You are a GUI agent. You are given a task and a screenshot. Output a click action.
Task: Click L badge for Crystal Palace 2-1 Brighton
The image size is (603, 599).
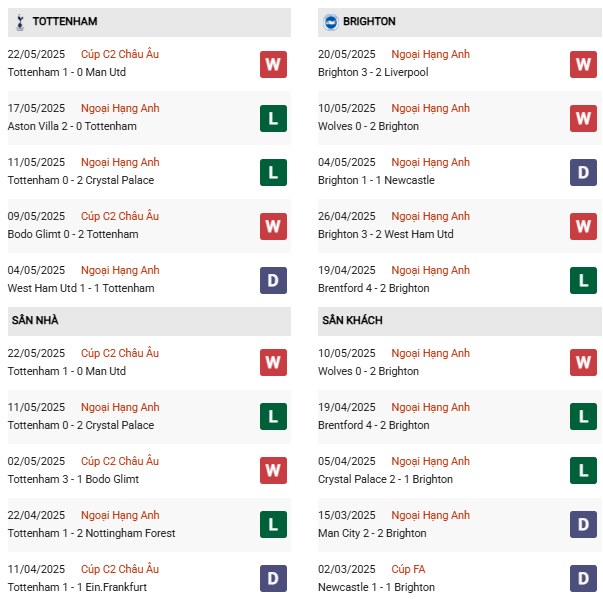[x=584, y=471]
